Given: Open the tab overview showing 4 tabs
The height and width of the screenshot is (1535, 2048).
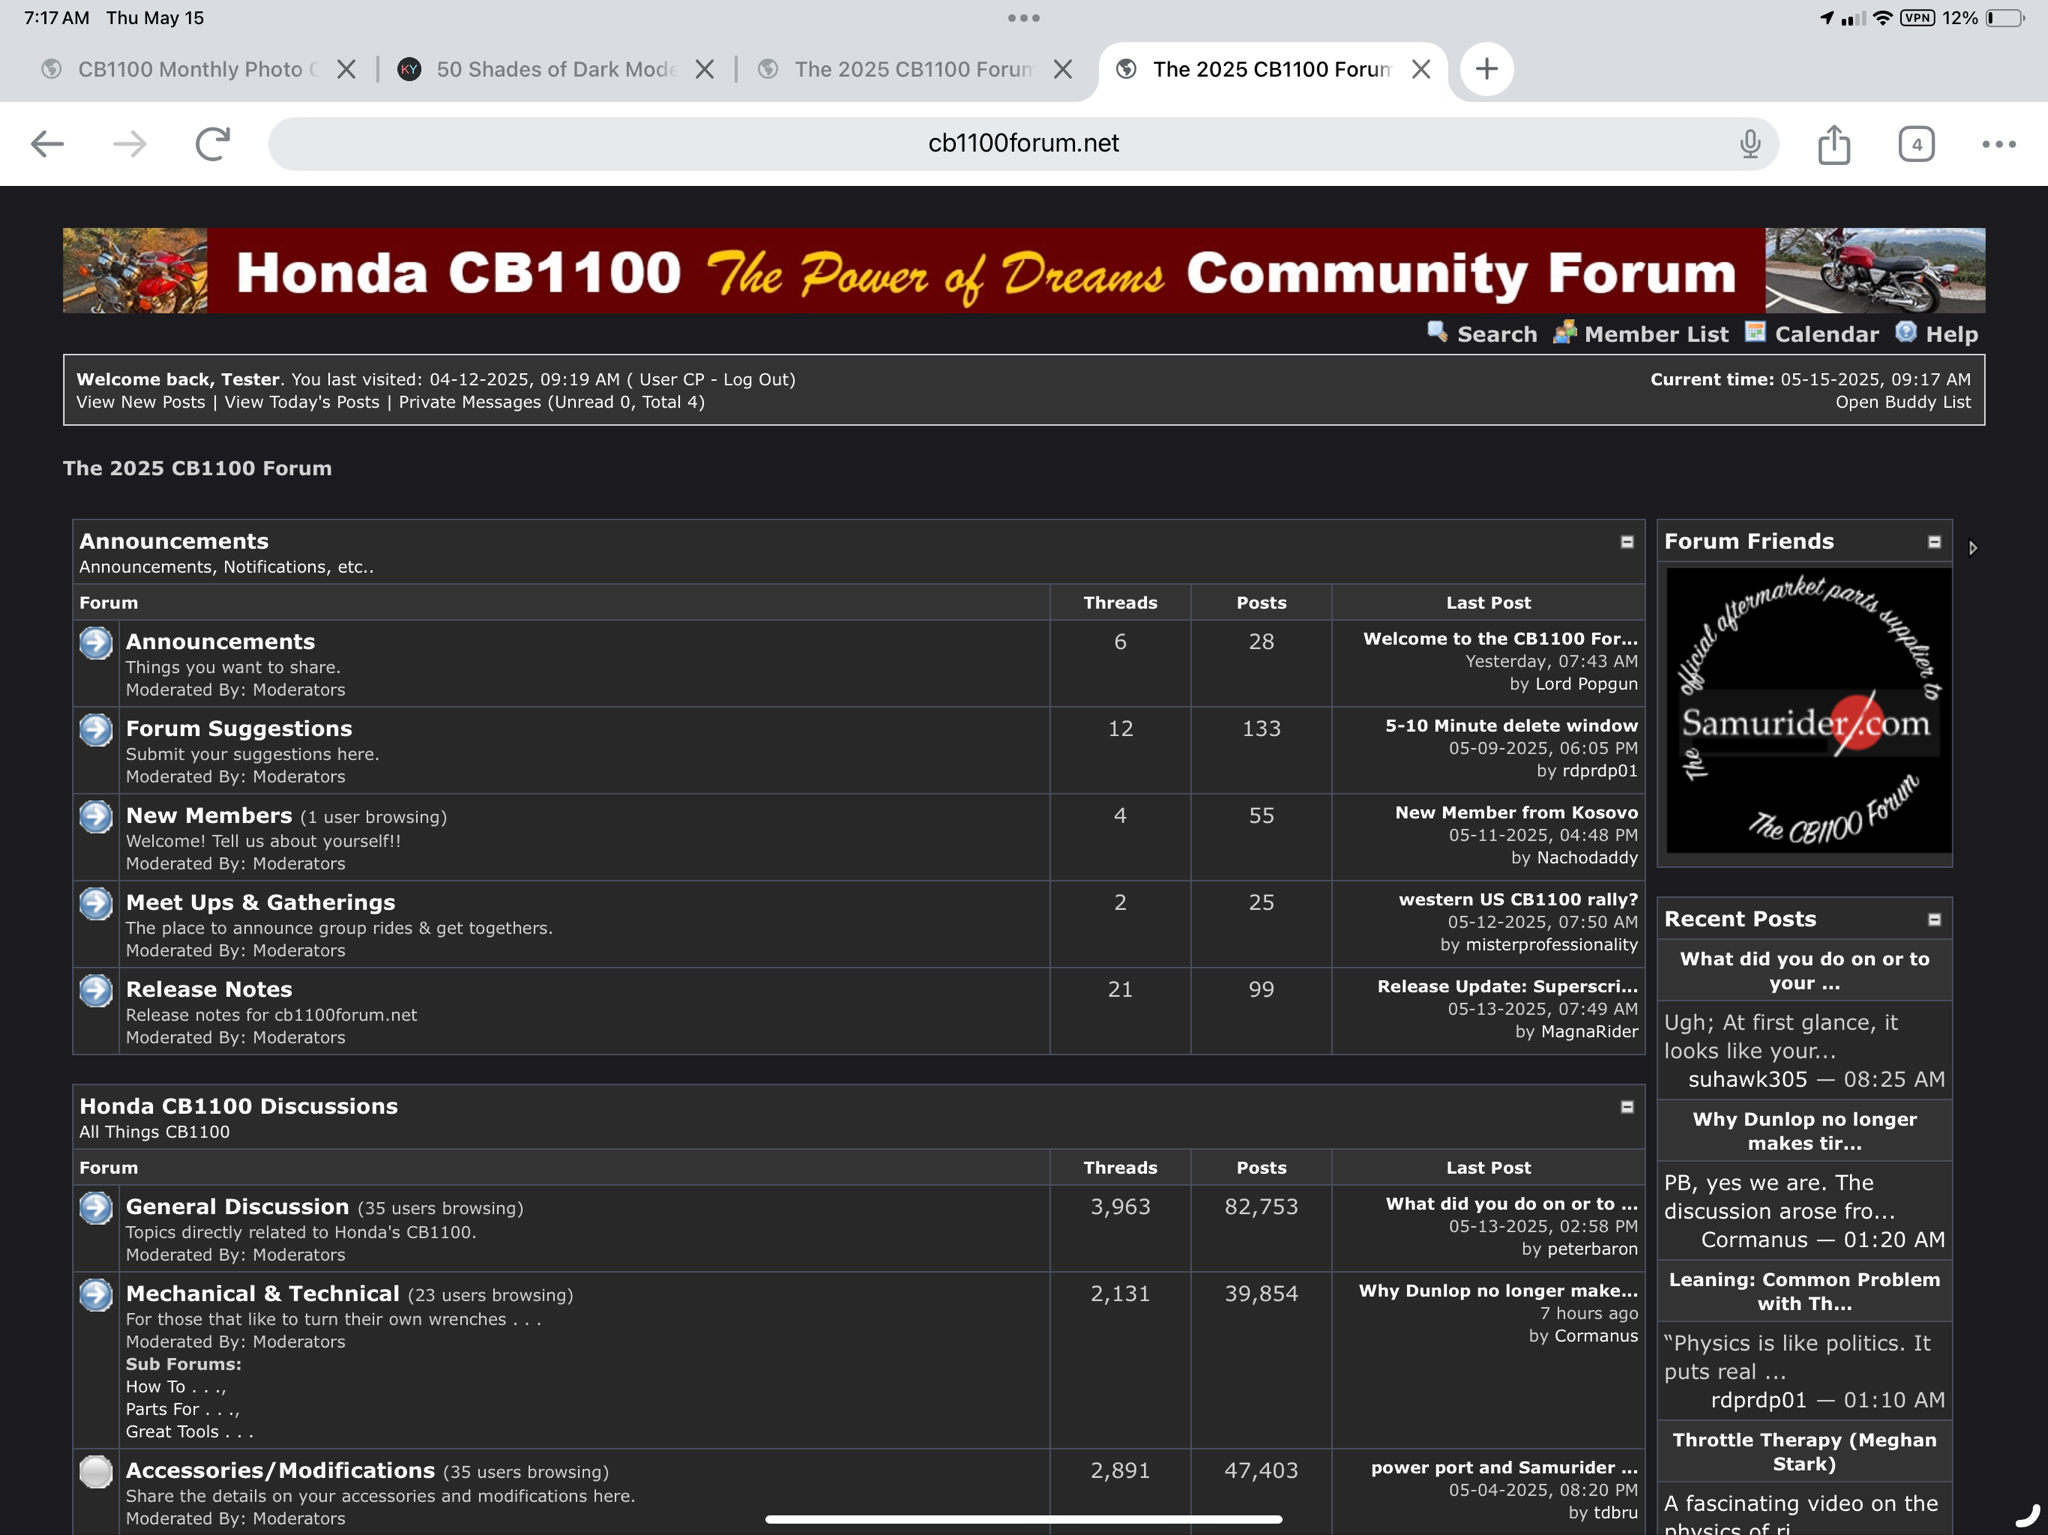Looking at the screenshot, I should click(1916, 144).
